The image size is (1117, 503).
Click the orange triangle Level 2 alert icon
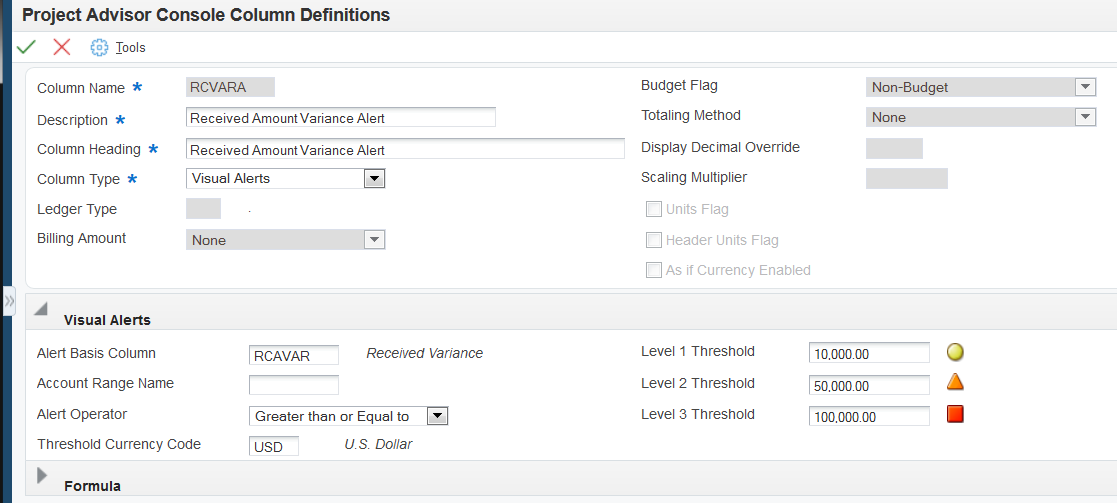(x=955, y=382)
